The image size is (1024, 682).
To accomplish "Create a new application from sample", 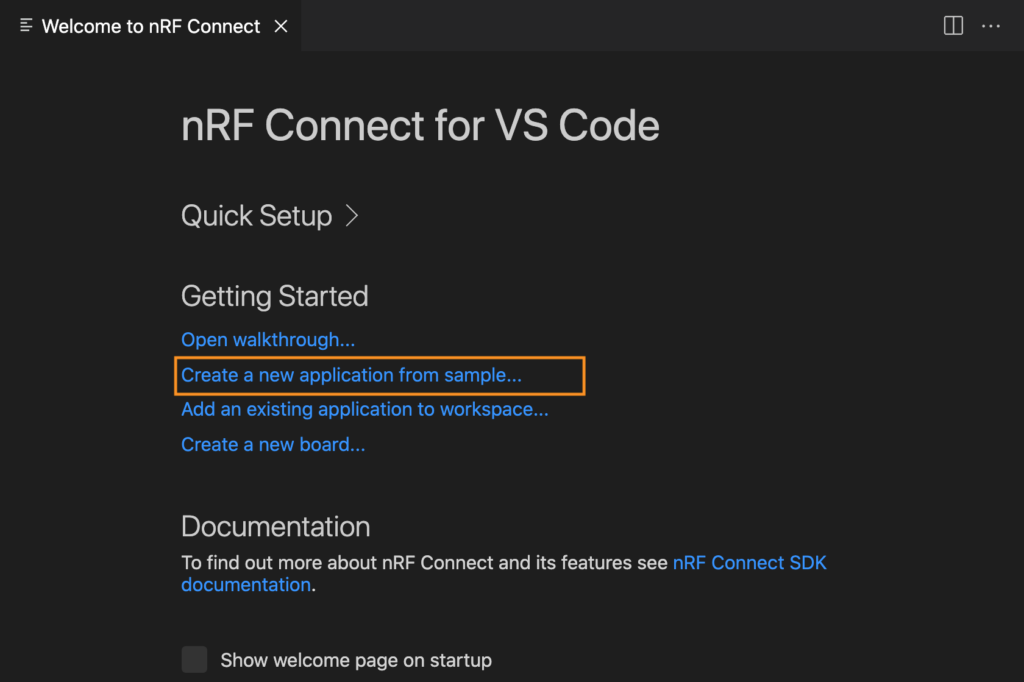I will point(351,376).
